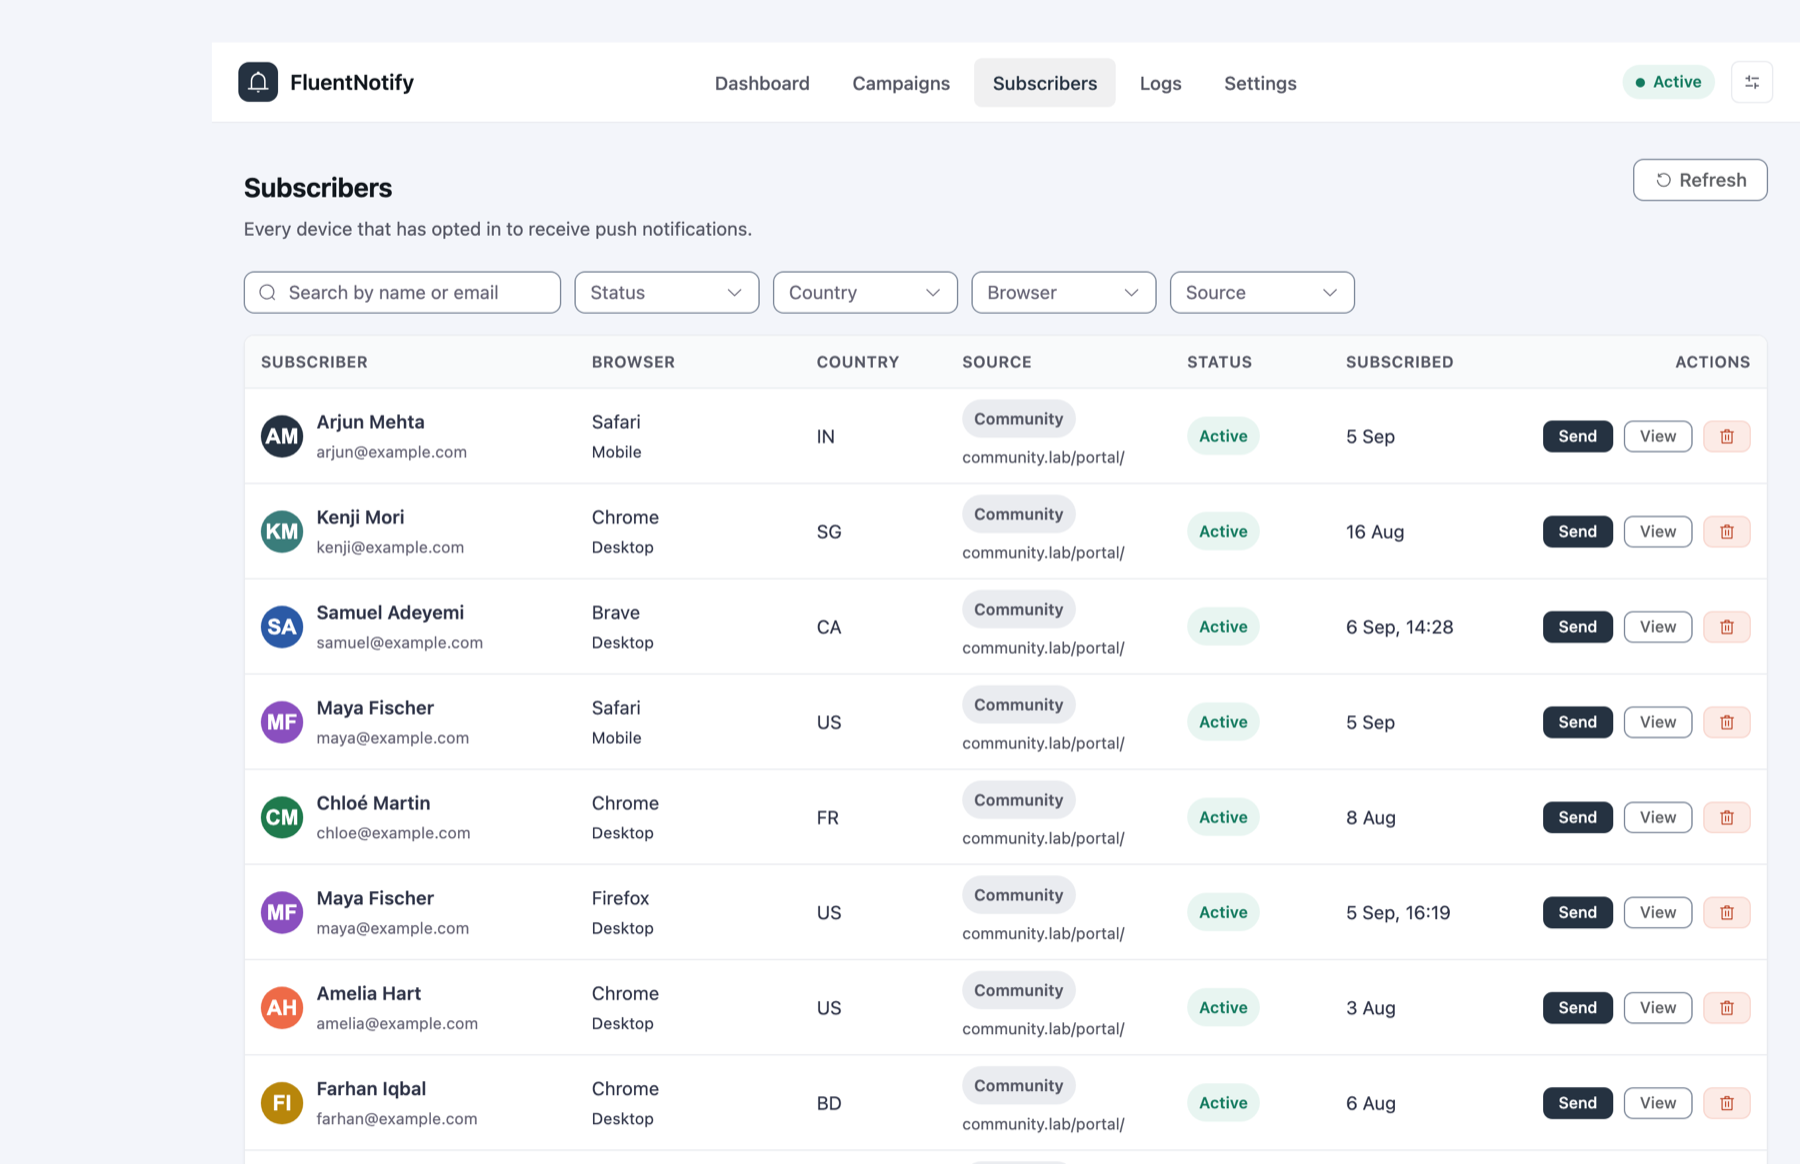Click the Active status badge for Farhan Iqbal
Image resolution: width=1800 pixels, height=1164 pixels.
click(x=1223, y=1103)
